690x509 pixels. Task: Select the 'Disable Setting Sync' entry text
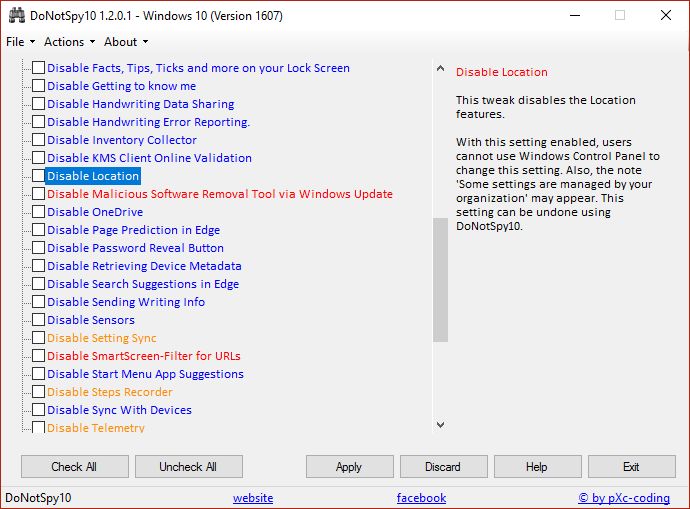(x=102, y=338)
